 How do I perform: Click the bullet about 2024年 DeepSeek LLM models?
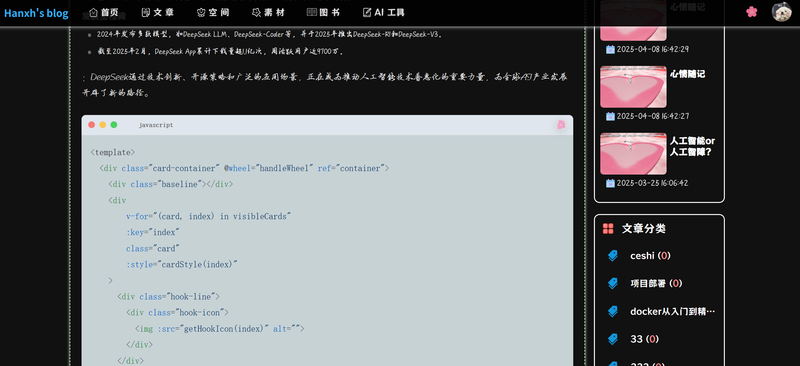270,35
